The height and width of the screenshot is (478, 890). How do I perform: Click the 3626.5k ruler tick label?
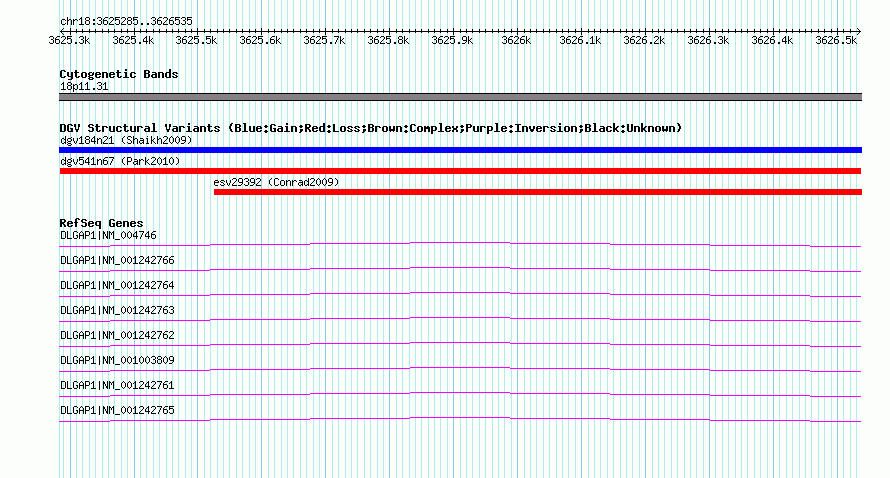pyautogui.click(x=836, y=40)
